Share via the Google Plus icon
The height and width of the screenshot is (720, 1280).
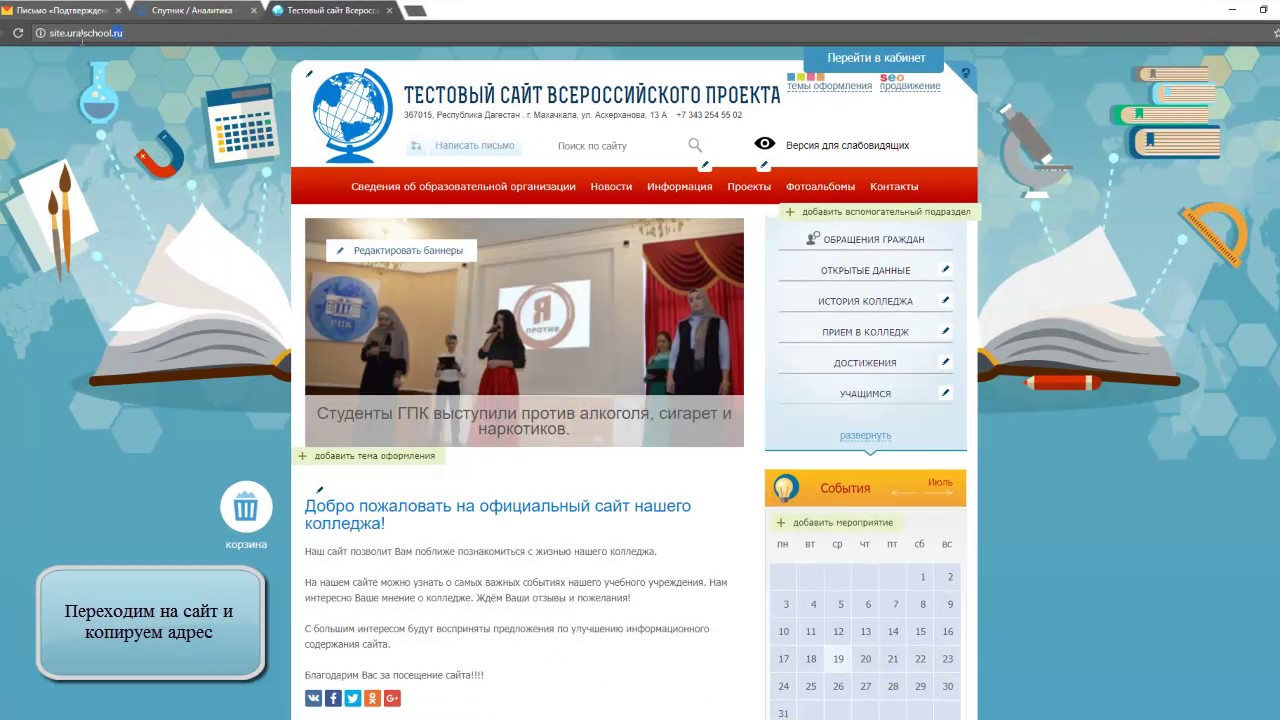point(392,698)
